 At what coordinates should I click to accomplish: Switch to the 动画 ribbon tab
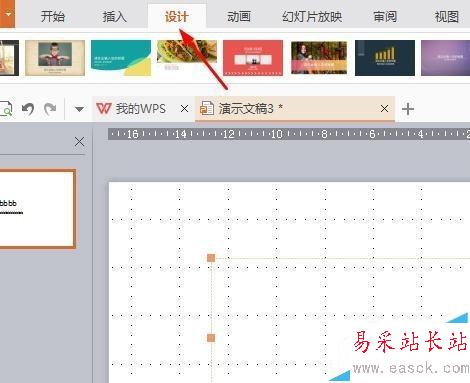pos(239,16)
